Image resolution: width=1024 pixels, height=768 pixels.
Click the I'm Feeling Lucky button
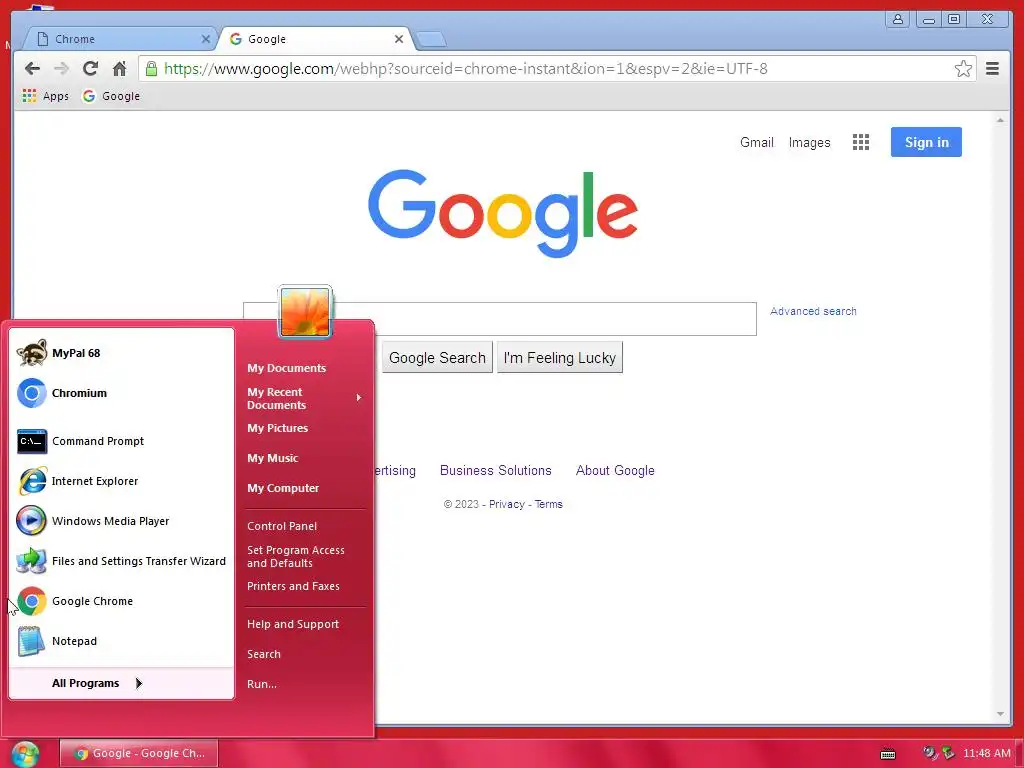point(560,358)
